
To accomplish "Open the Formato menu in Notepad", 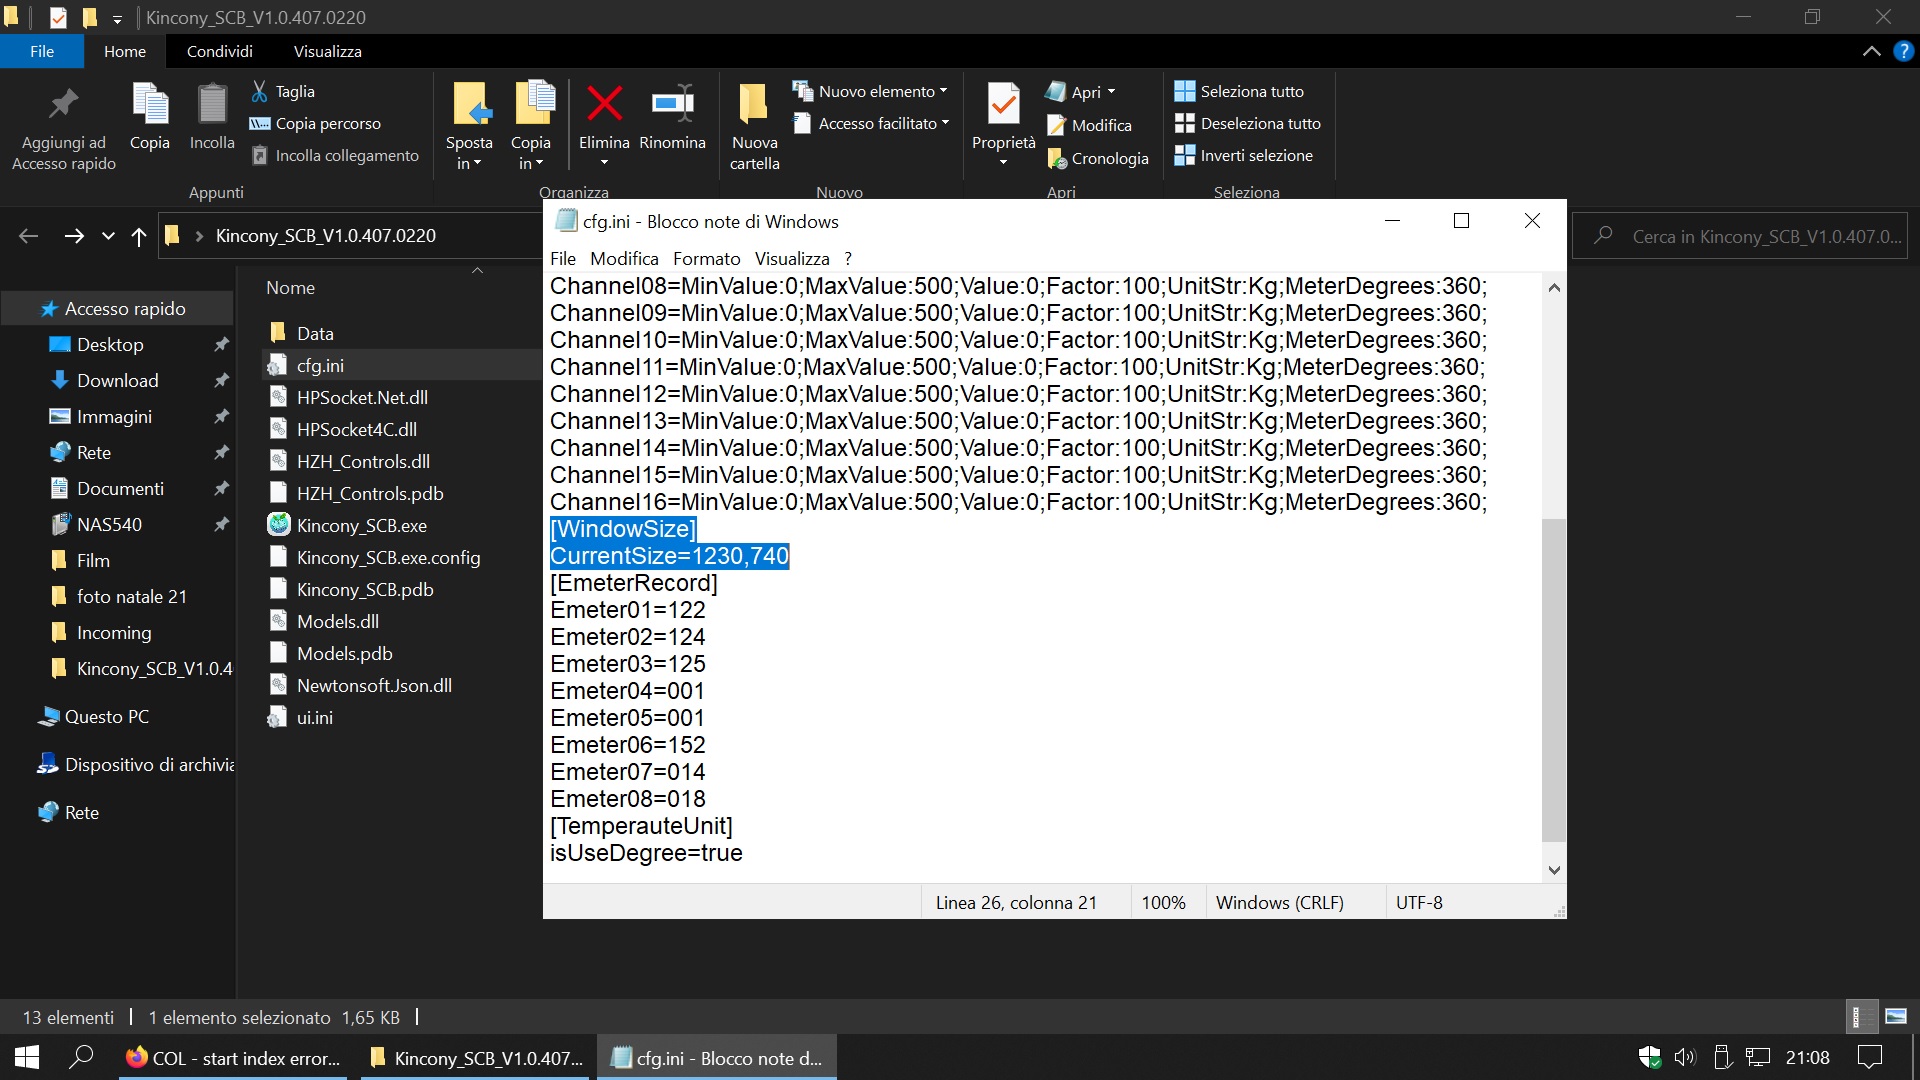I will click(x=706, y=258).
